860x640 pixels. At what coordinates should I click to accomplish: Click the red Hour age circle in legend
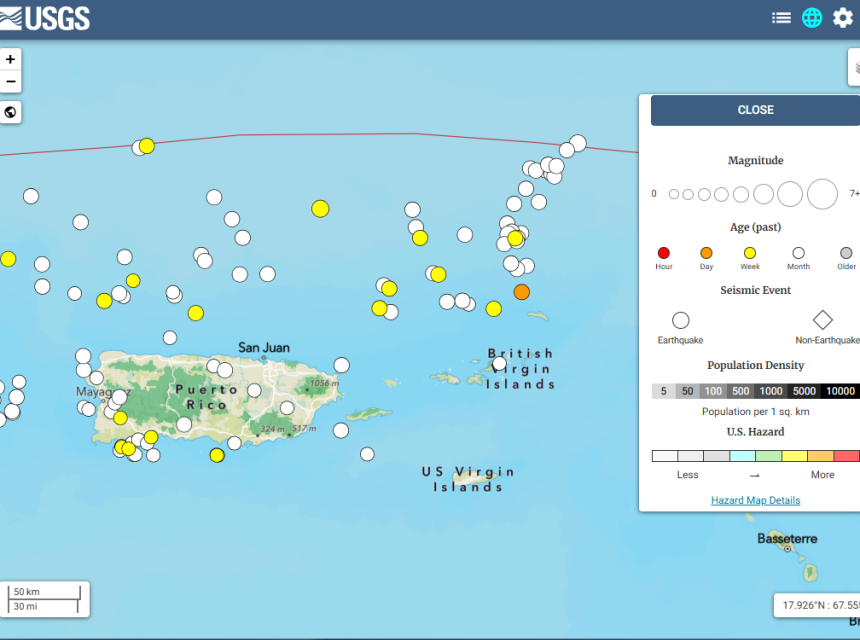click(x=664, y=253)
